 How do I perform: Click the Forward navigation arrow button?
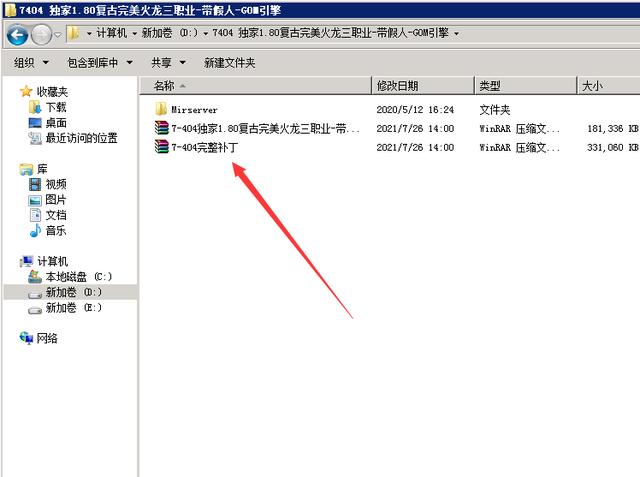(41, 35)
